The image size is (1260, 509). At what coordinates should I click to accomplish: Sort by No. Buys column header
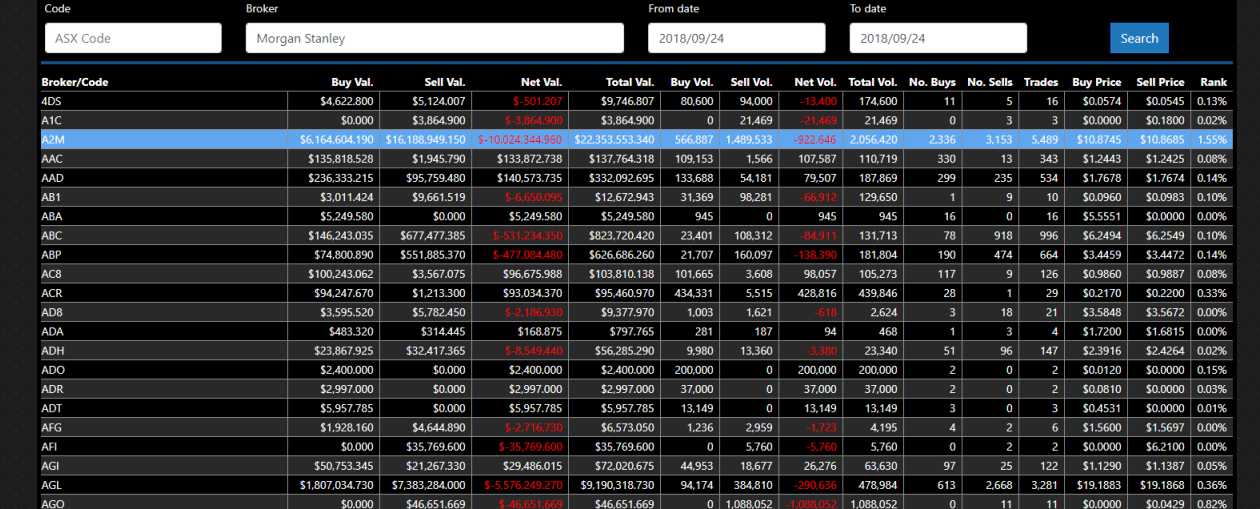tap(932, 82)
